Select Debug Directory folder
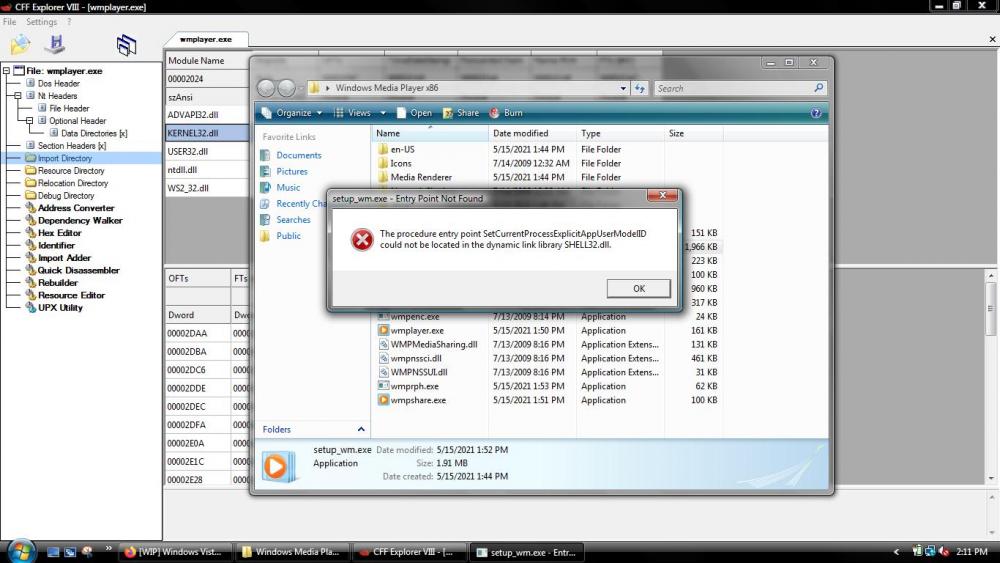 click(x=65, y=196)
